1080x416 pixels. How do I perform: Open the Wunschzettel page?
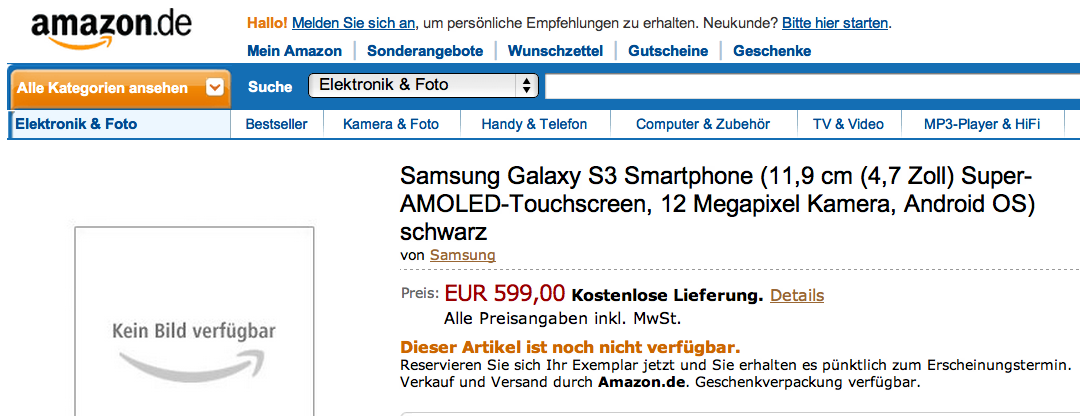tap(555, 51)
